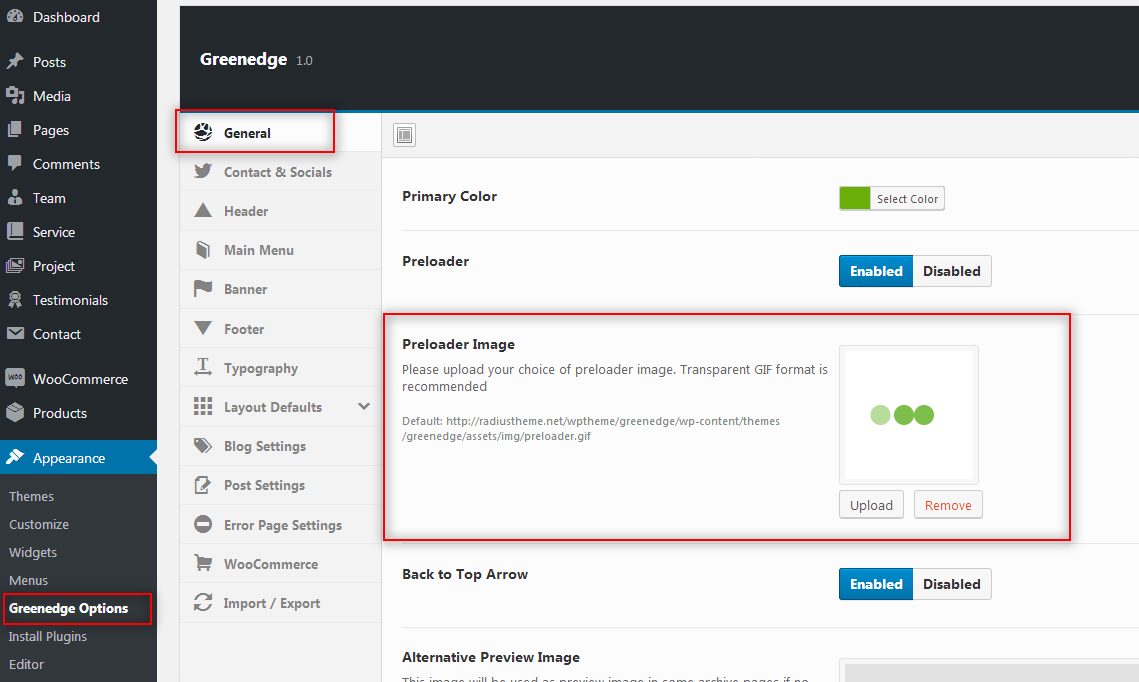
Task: Click the Service book icon
Action: tap(15, 232)
